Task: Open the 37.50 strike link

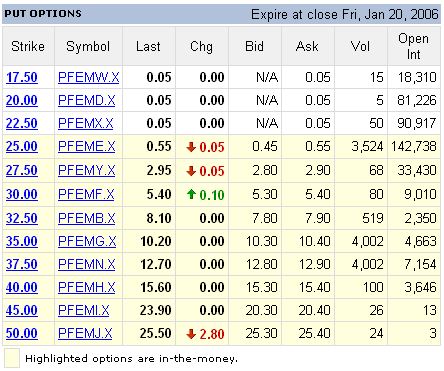Action: (x=22, y=264)
